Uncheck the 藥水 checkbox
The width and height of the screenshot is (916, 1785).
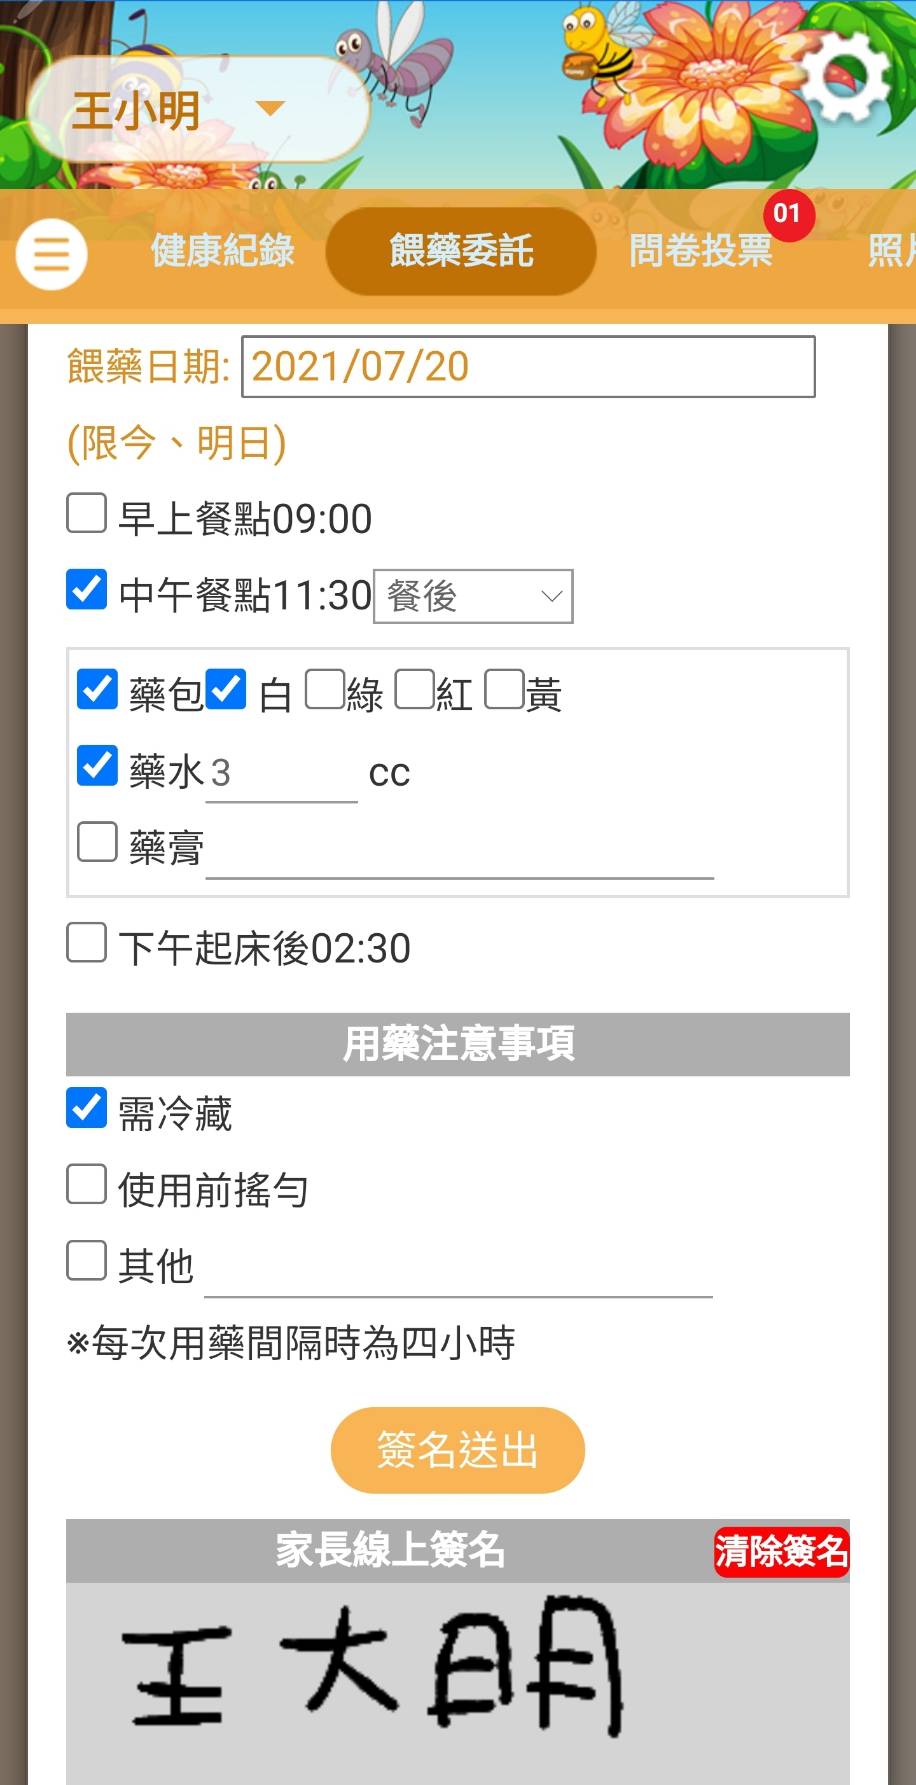tap(98, 766)
